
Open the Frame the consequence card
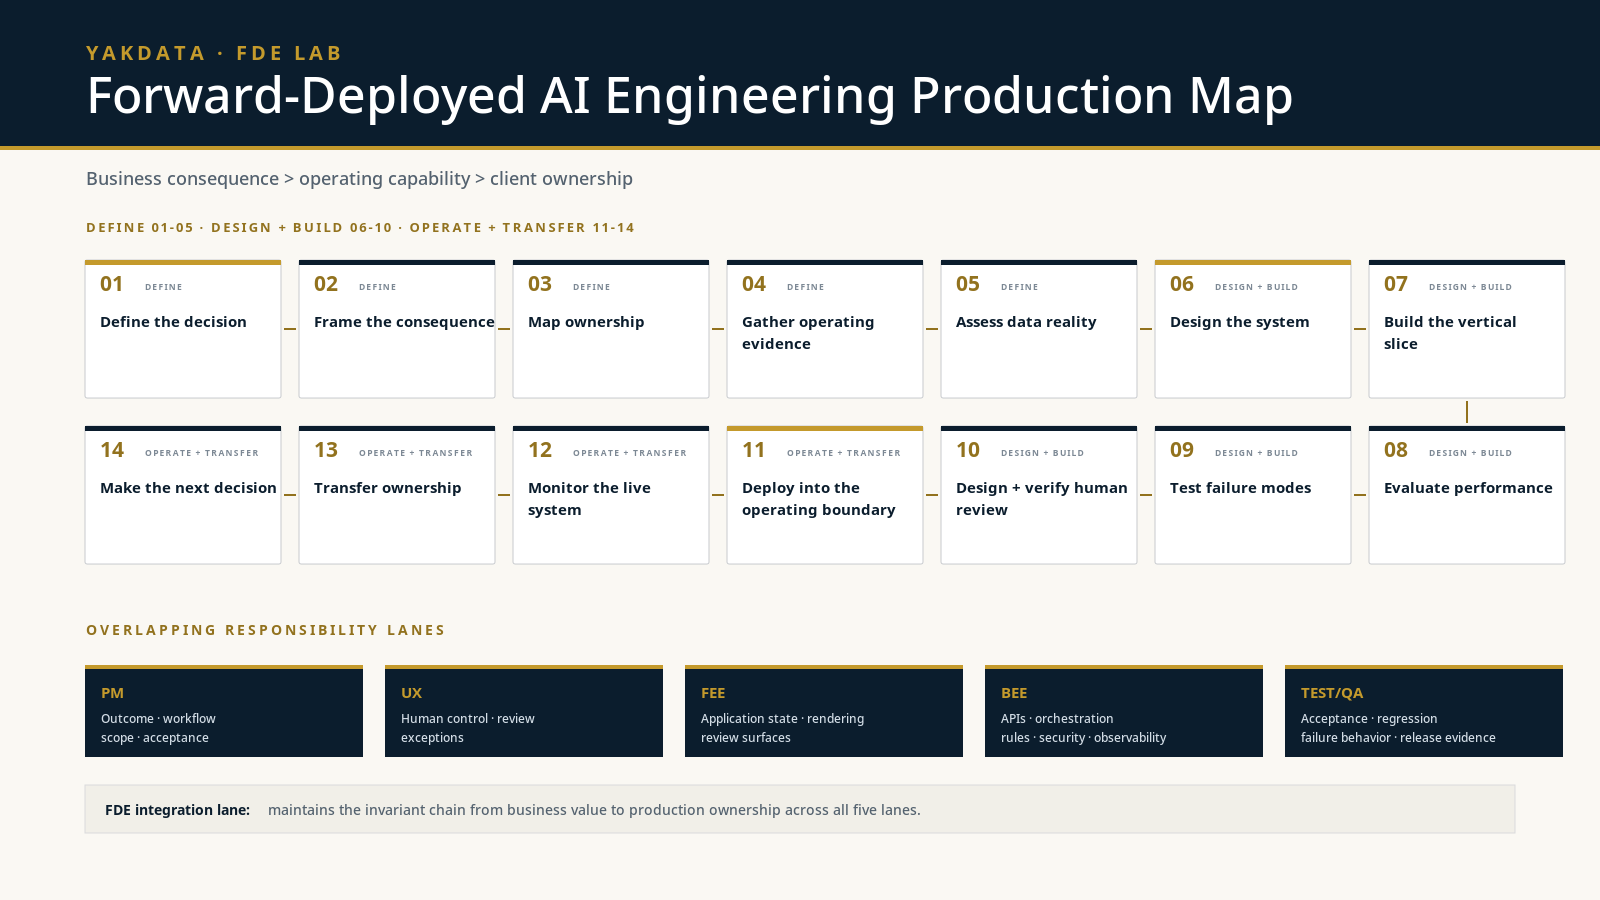397,329
